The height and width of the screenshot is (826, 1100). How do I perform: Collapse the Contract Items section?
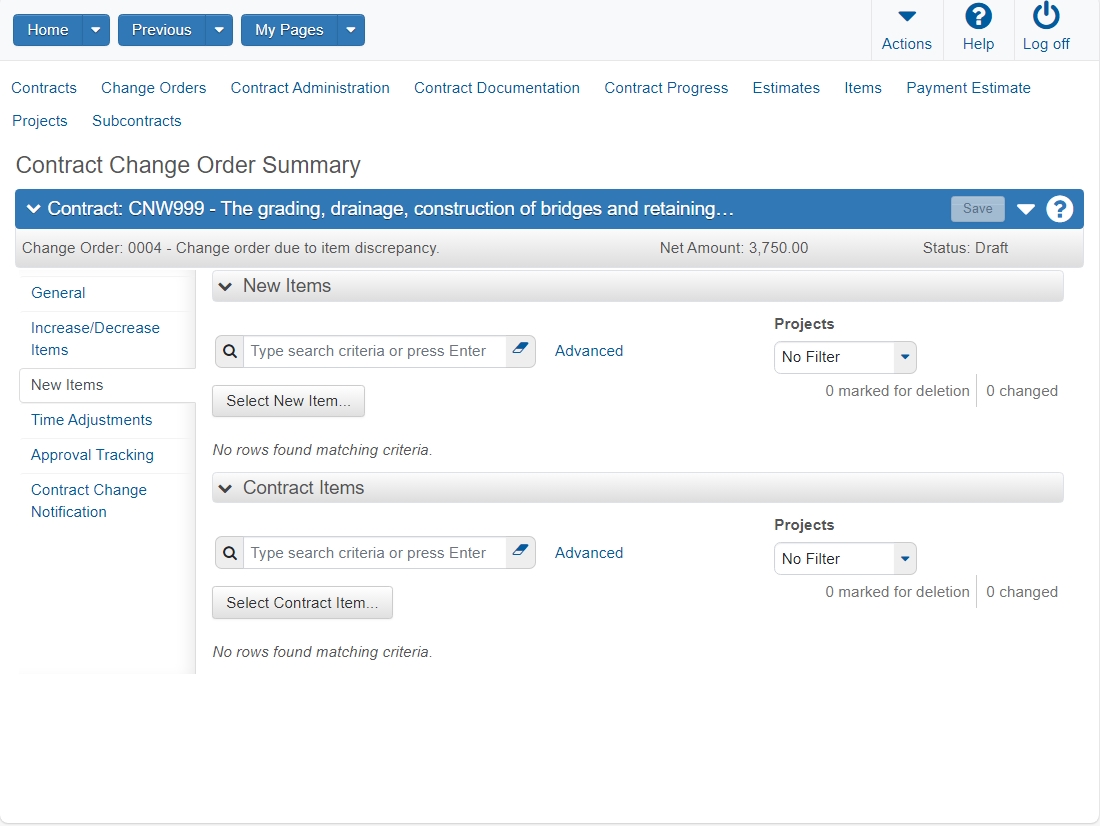(225, 488)
